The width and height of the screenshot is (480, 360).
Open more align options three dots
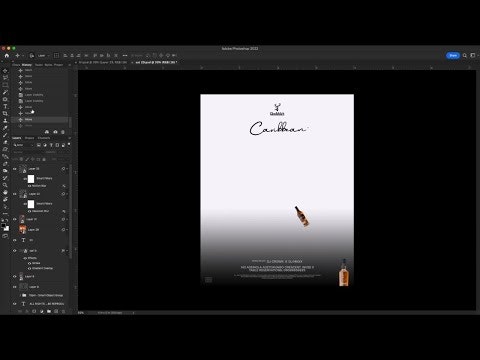click(x=125, y=55)
